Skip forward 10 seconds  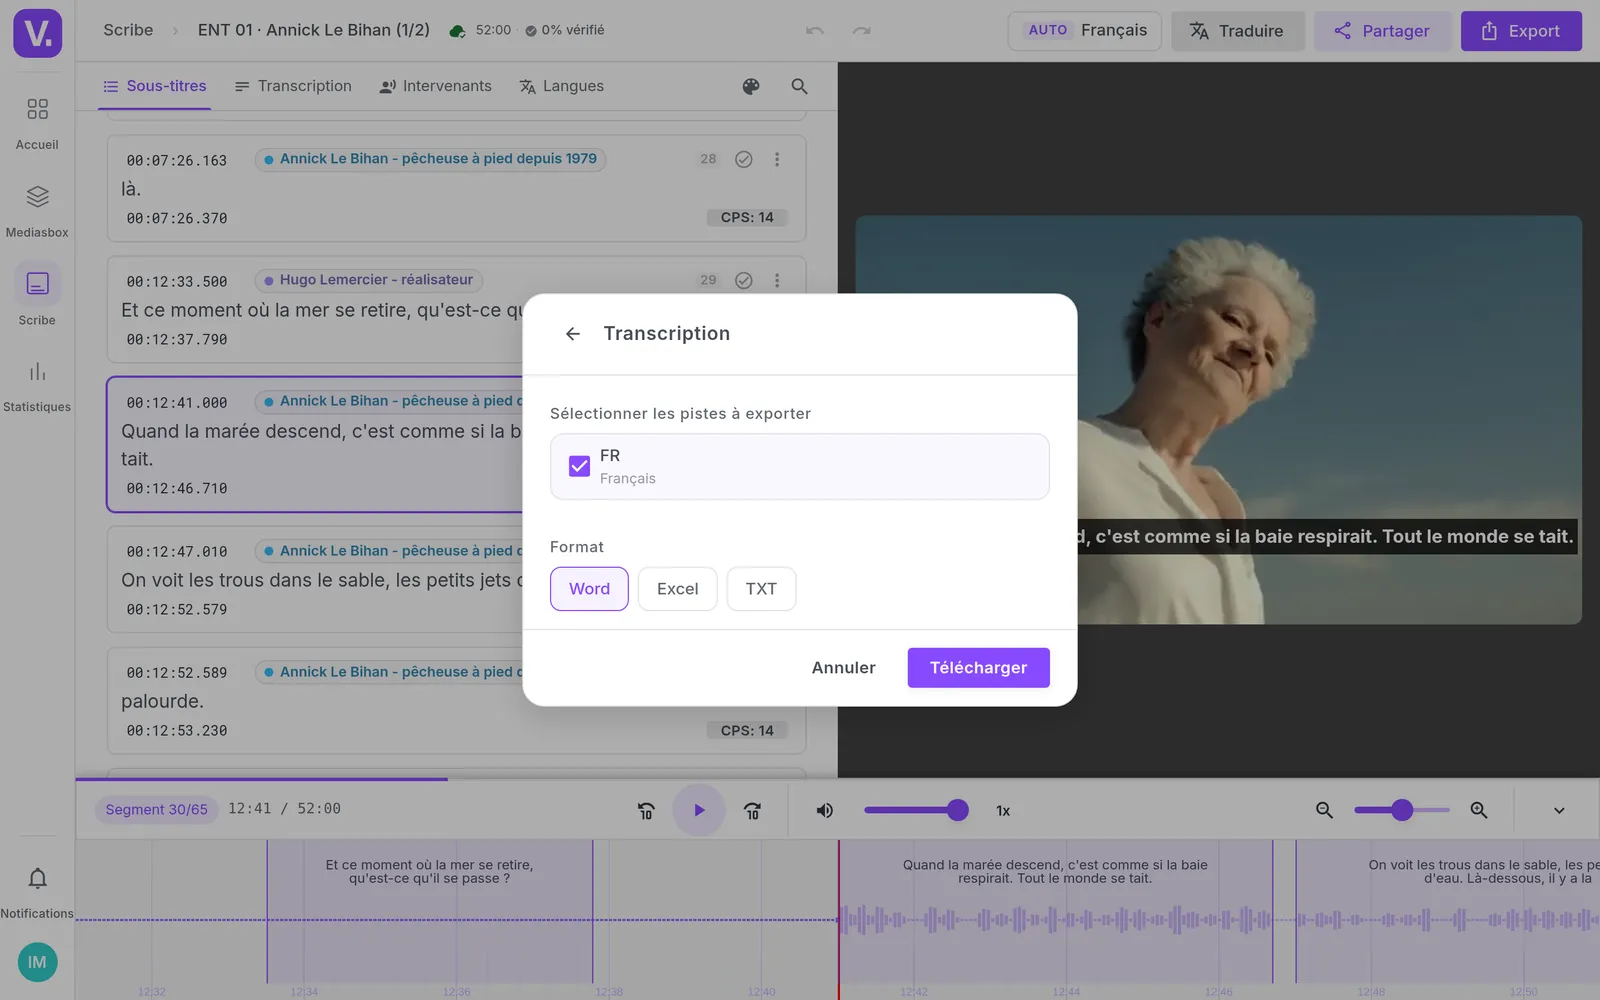[752, 811]
